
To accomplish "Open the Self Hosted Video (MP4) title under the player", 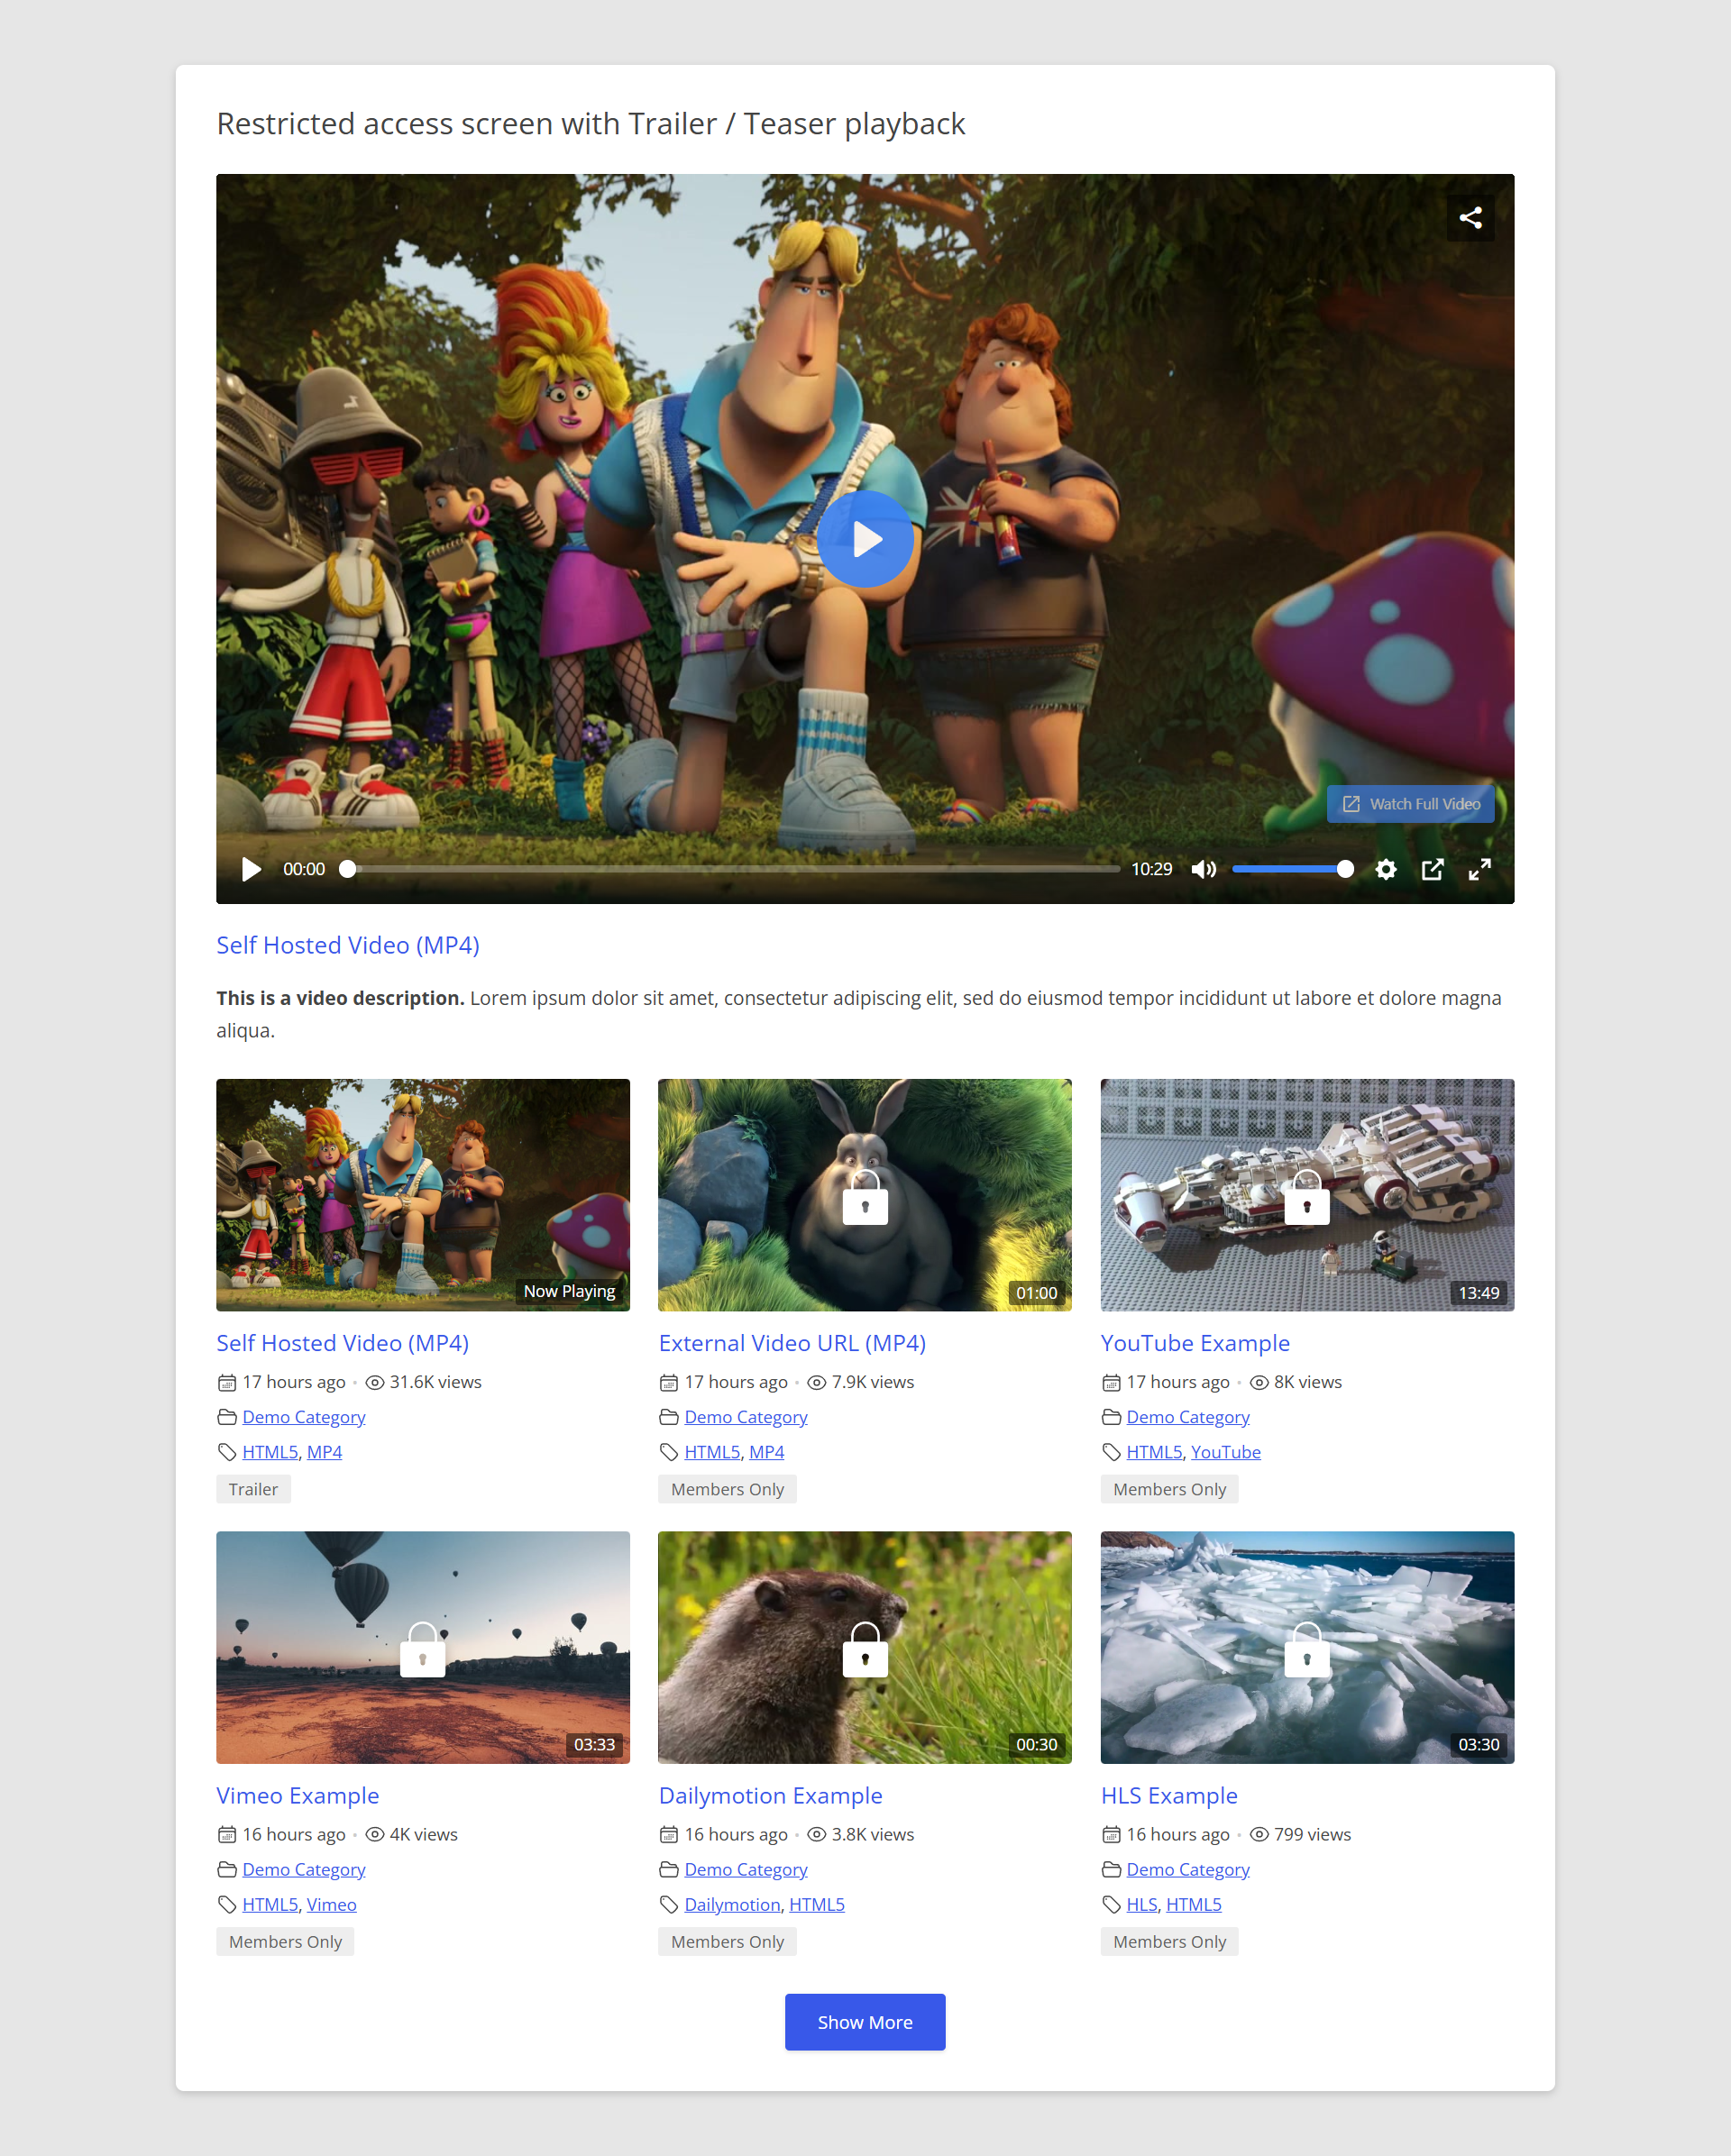I will tap(347, 945).
